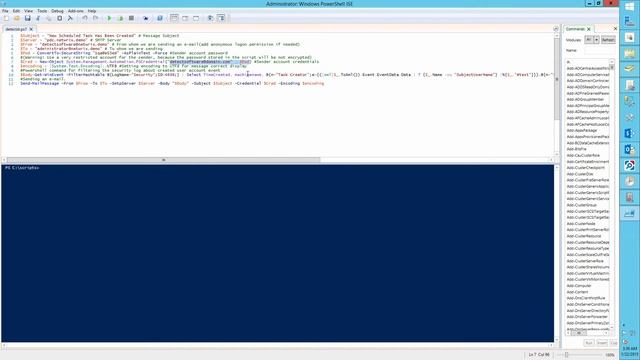Close the Commands tab with its X
The image size is (640, 360).
(x=589, y=29)
